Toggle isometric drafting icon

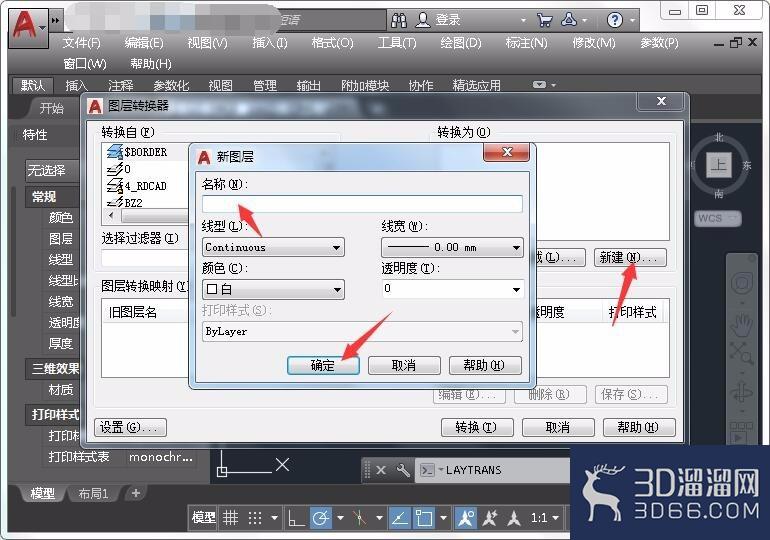coord(360,518)
